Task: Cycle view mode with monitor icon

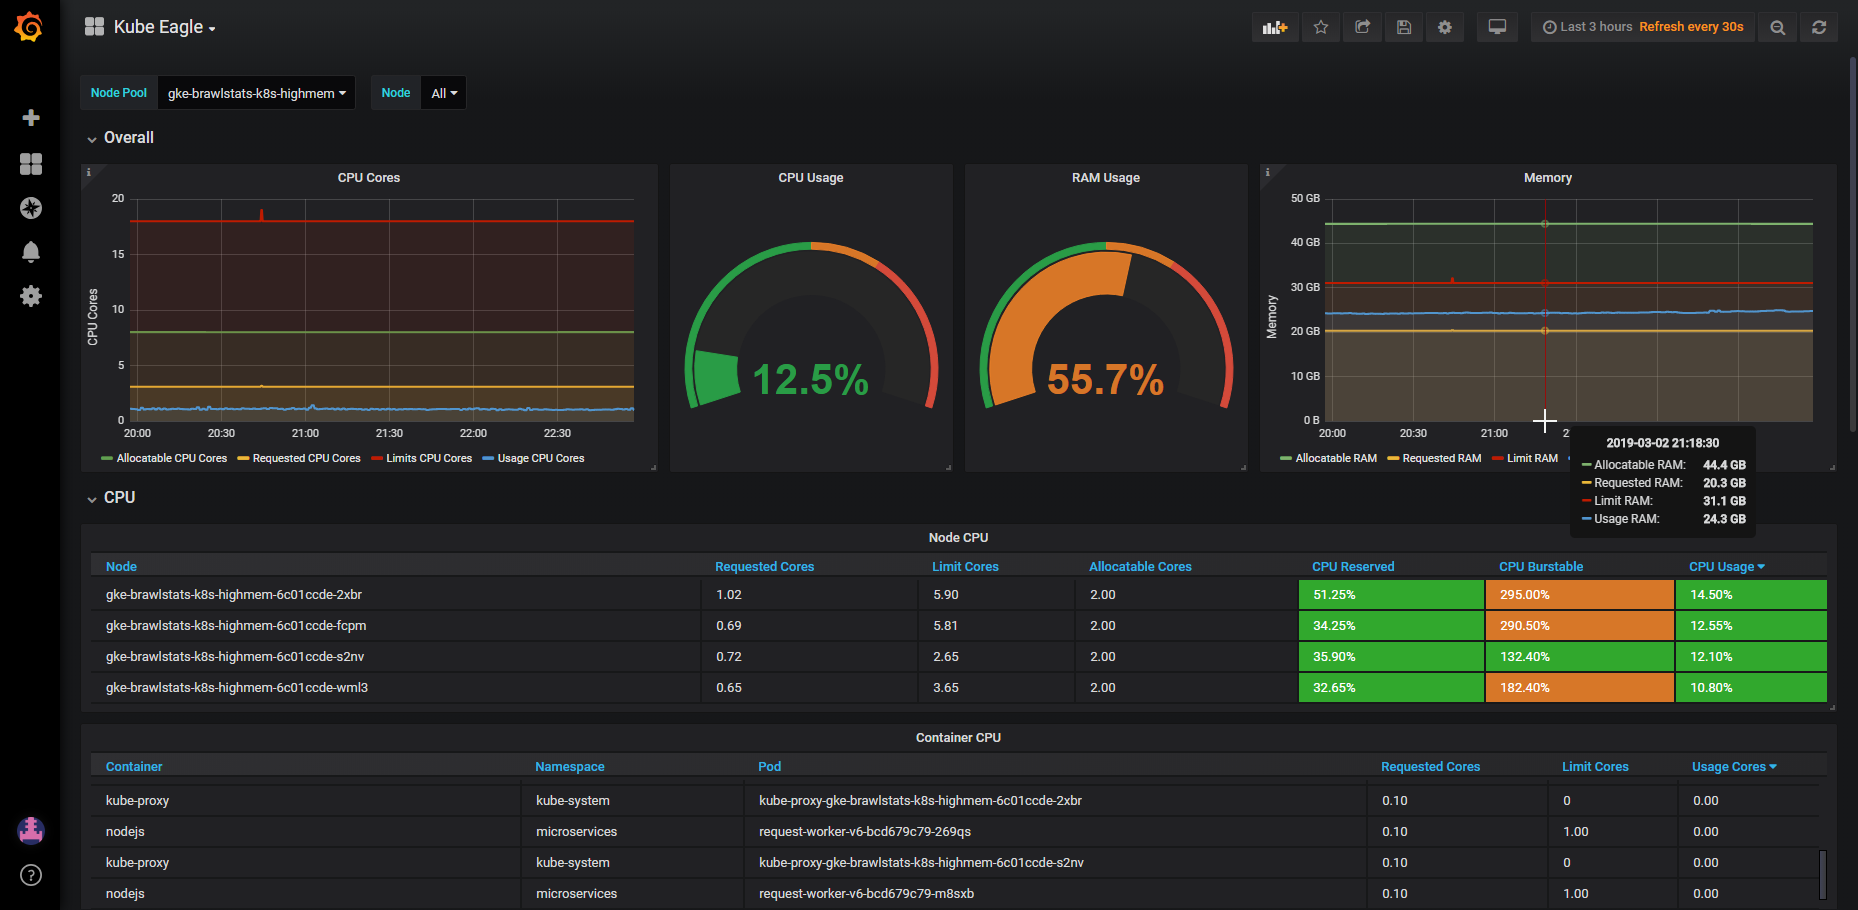Action: [1497, 27]
